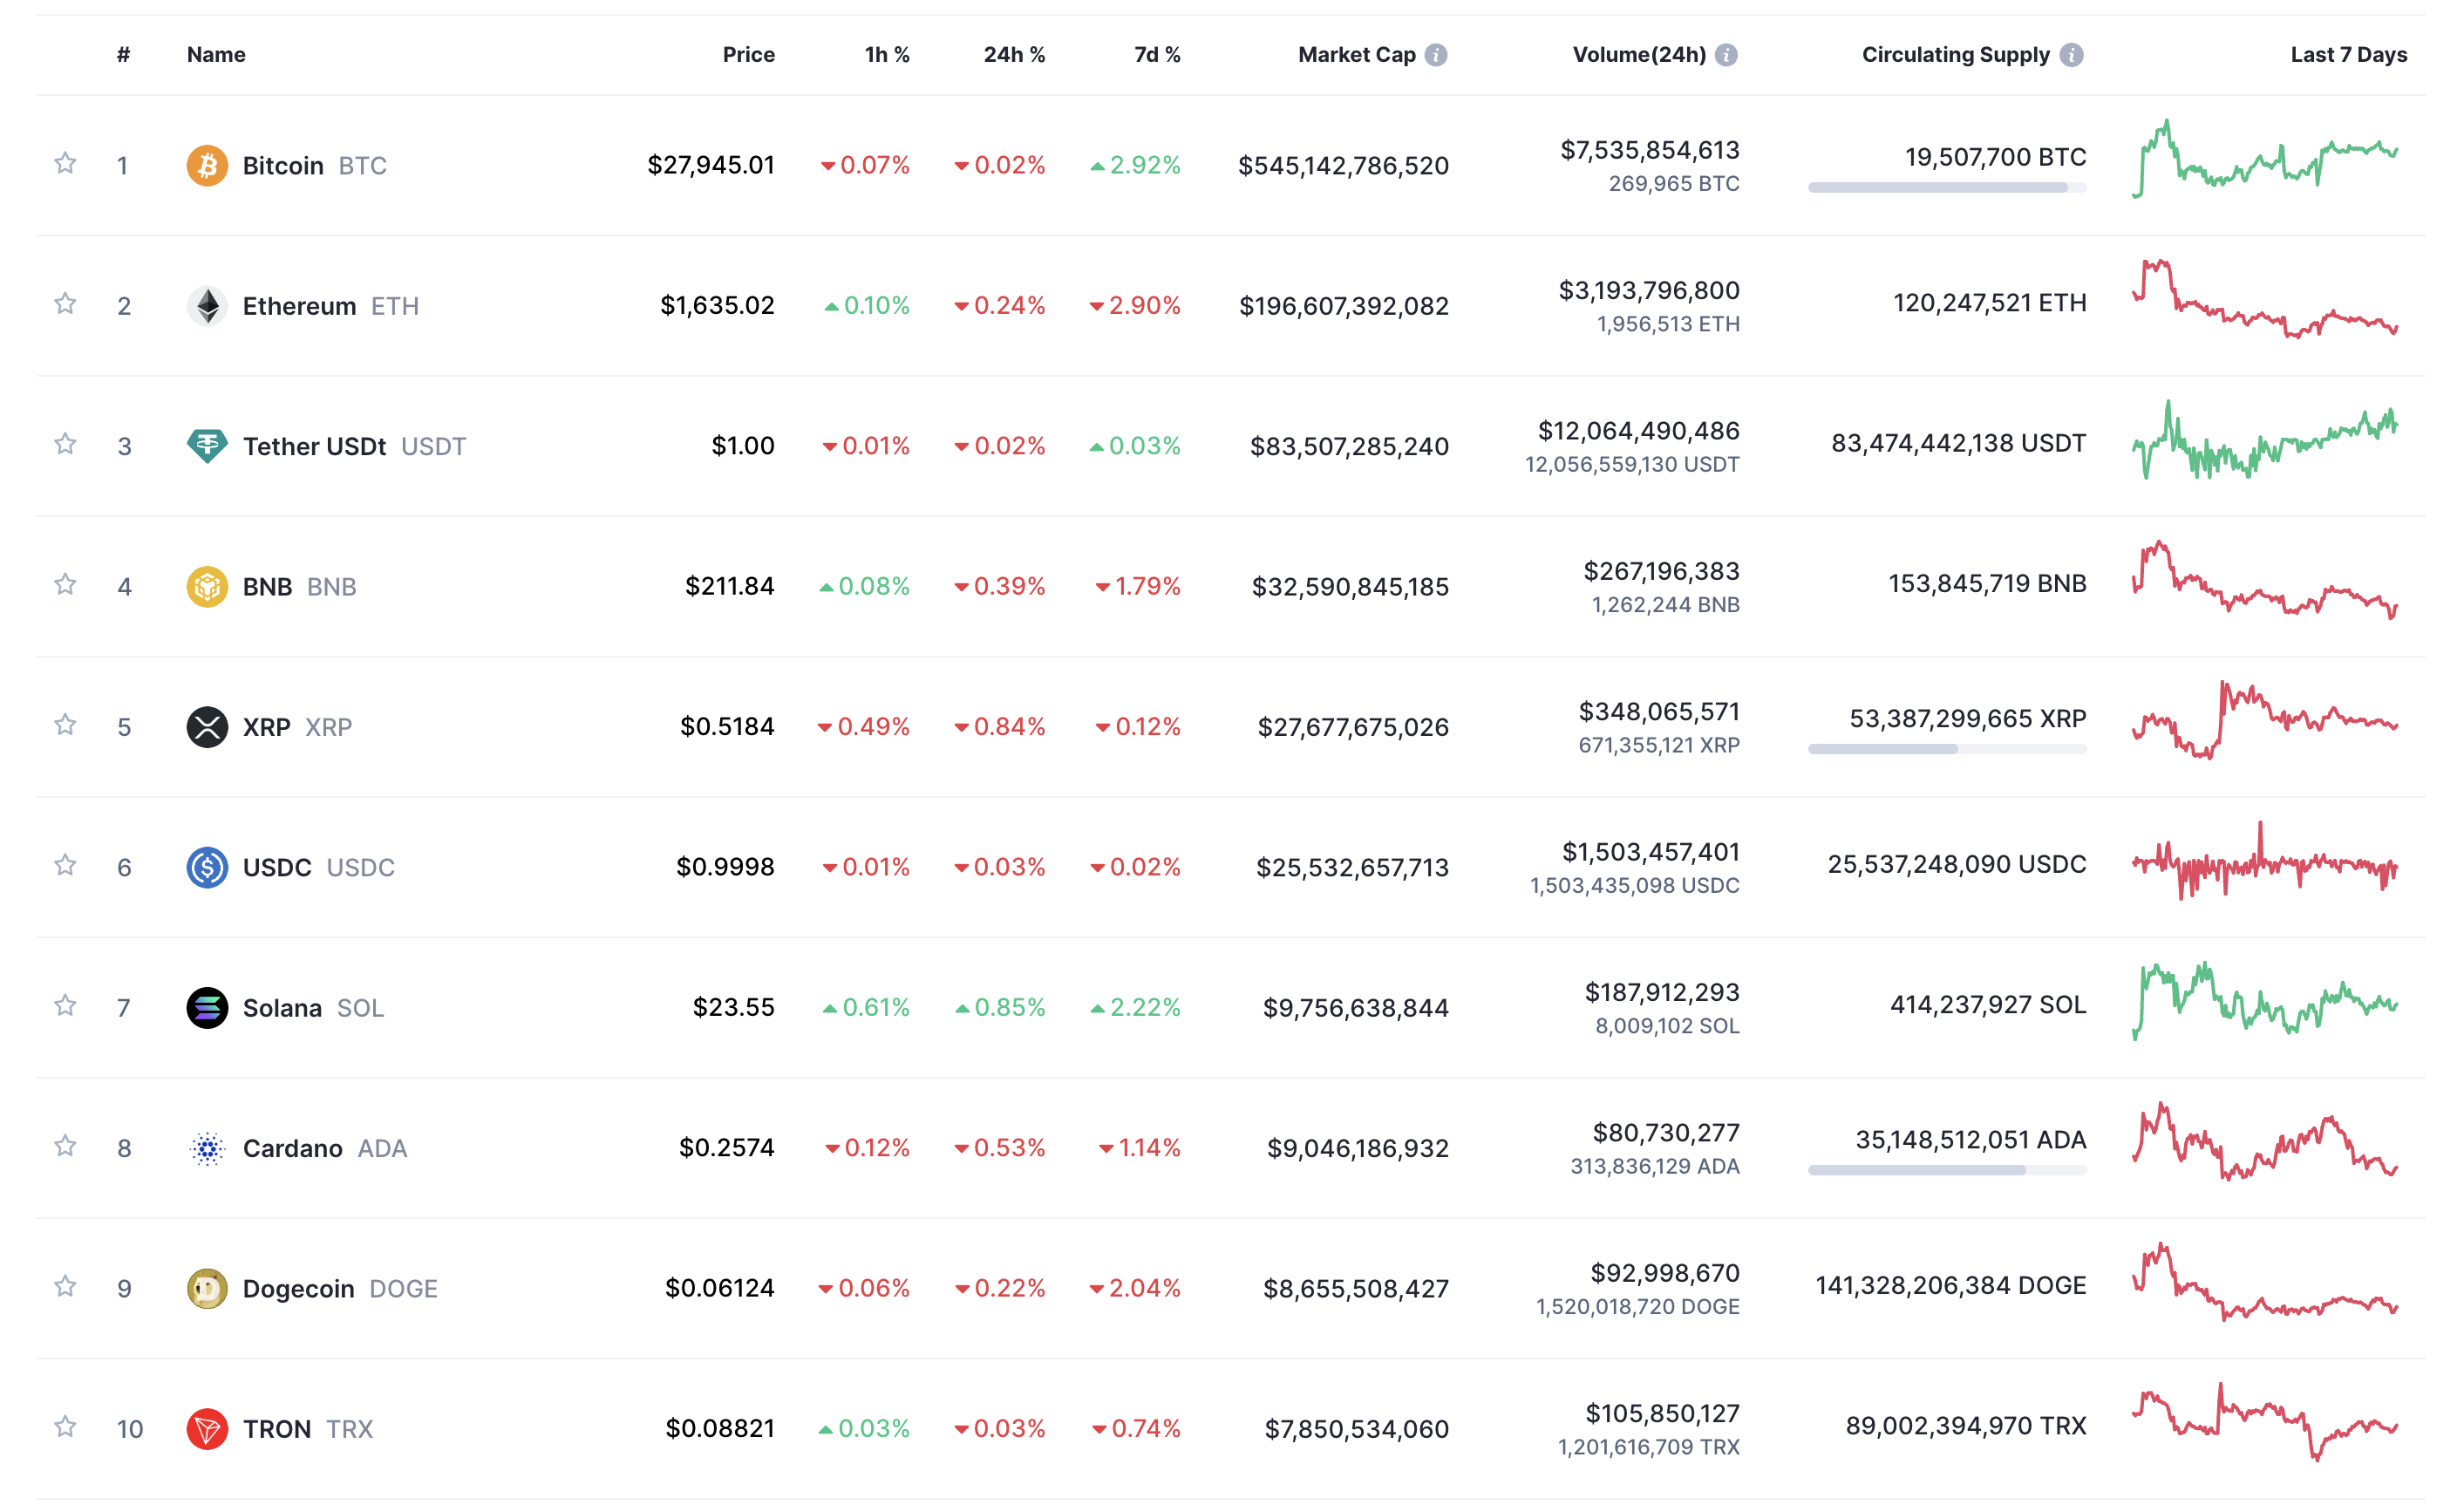
Task: Open the BNB coin name link
Action: (x=267, y=587)
